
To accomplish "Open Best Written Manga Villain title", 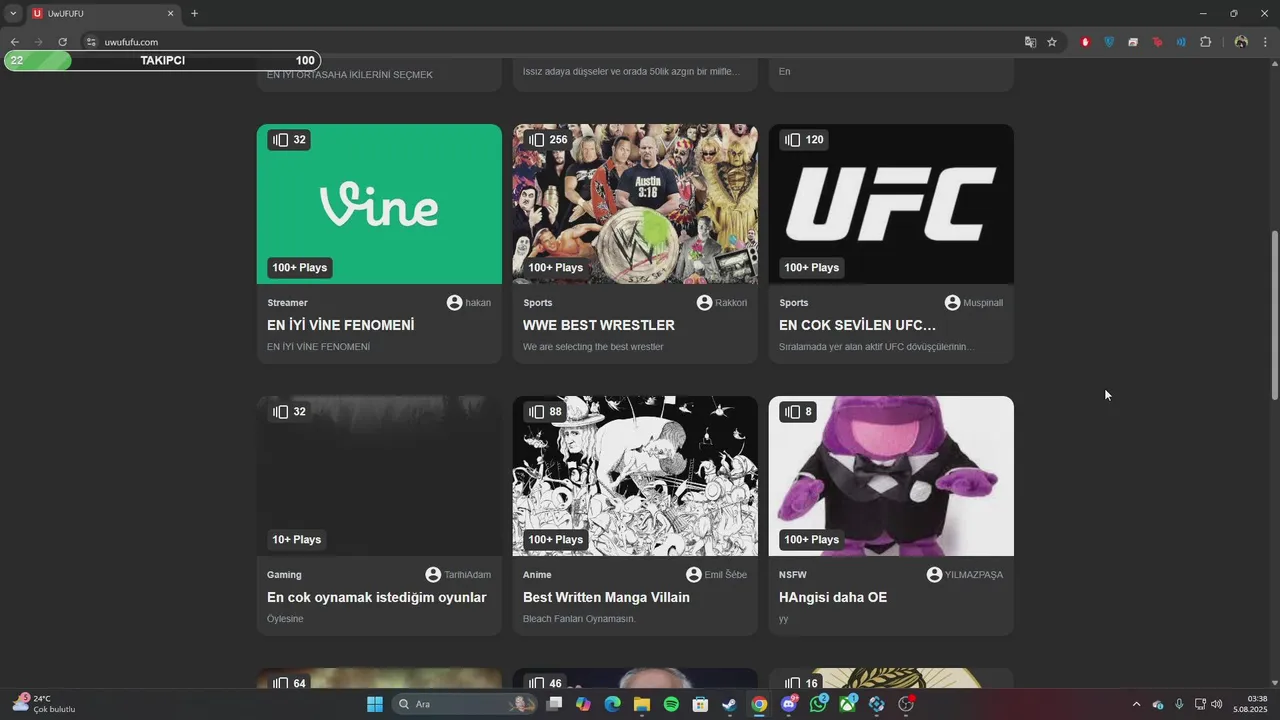I will pos(606,597).
